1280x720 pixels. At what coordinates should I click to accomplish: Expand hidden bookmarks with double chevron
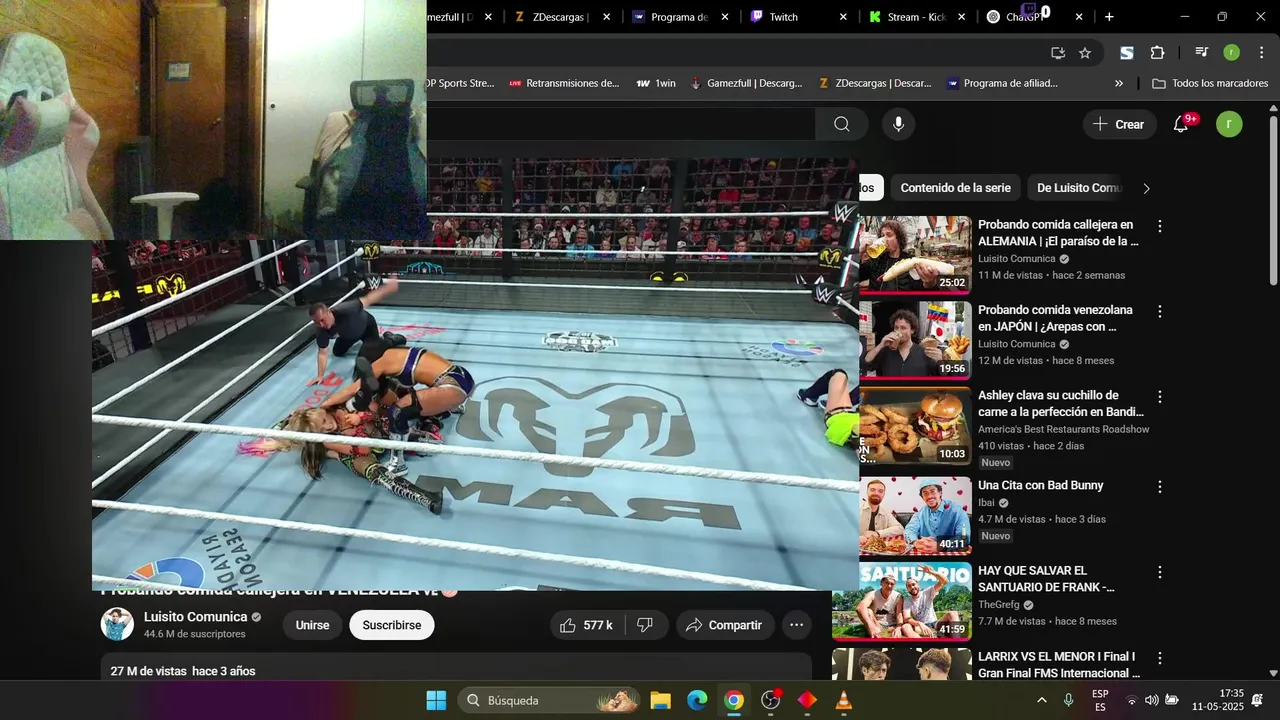[1119, 83]
